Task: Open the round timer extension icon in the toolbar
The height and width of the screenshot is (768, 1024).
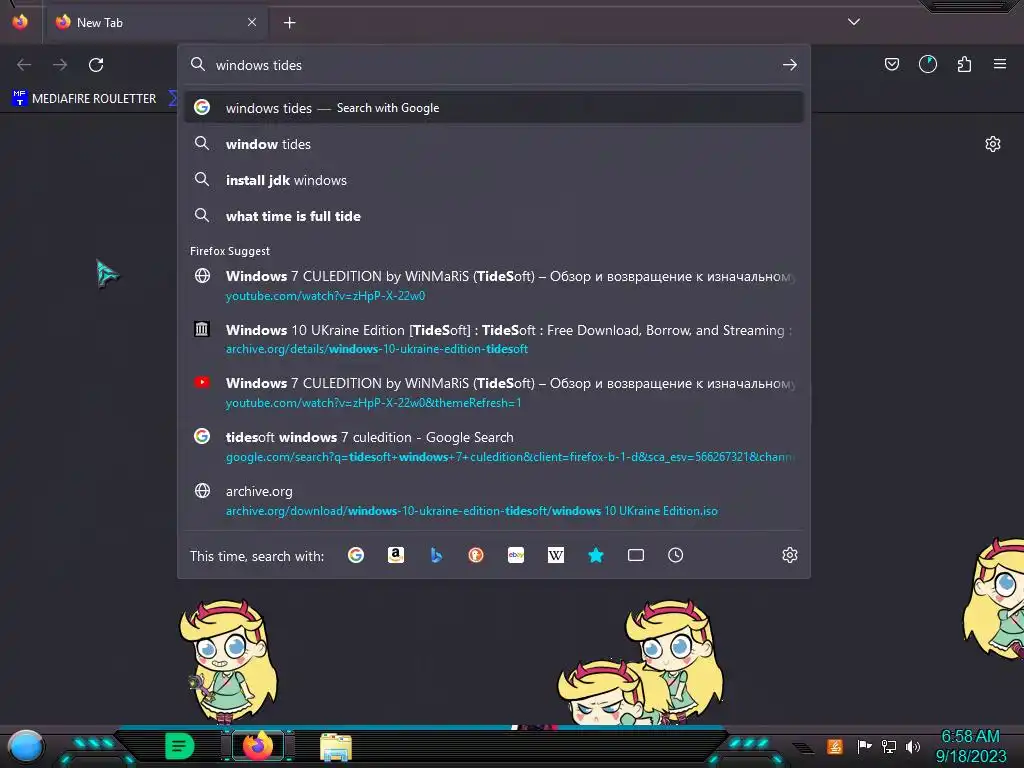Action: (x=928, y=64)
